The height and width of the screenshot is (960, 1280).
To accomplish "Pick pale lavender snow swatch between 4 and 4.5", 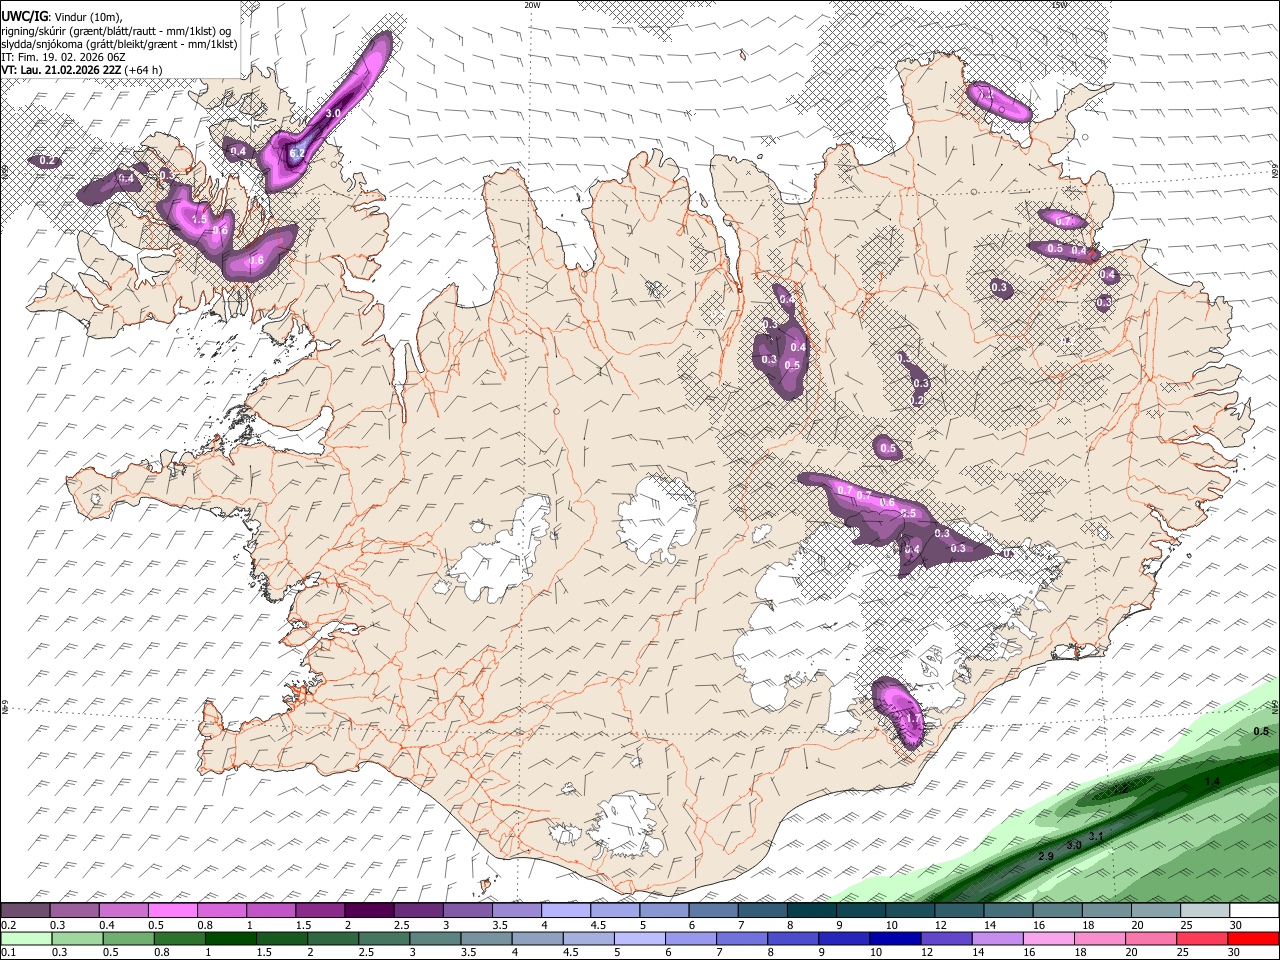I will [566, 911].
